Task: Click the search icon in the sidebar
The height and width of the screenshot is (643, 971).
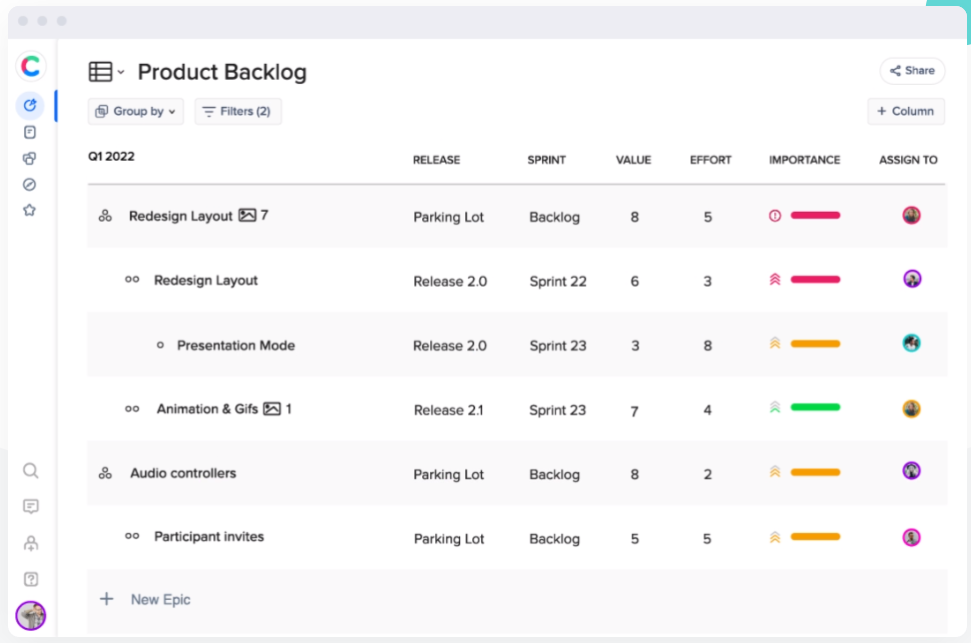Action: coord(31,471)
